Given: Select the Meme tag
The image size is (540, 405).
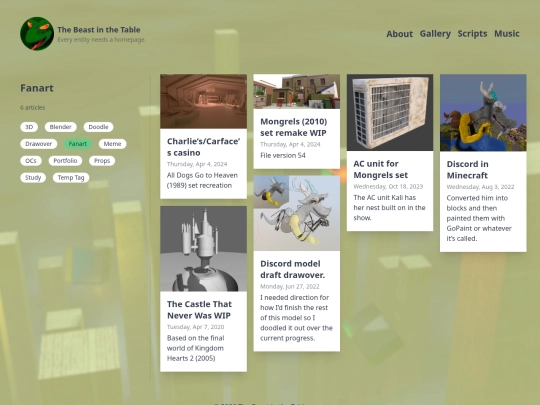Looking at the screenshot, I should pyautogui.click(x=112, y=144).
